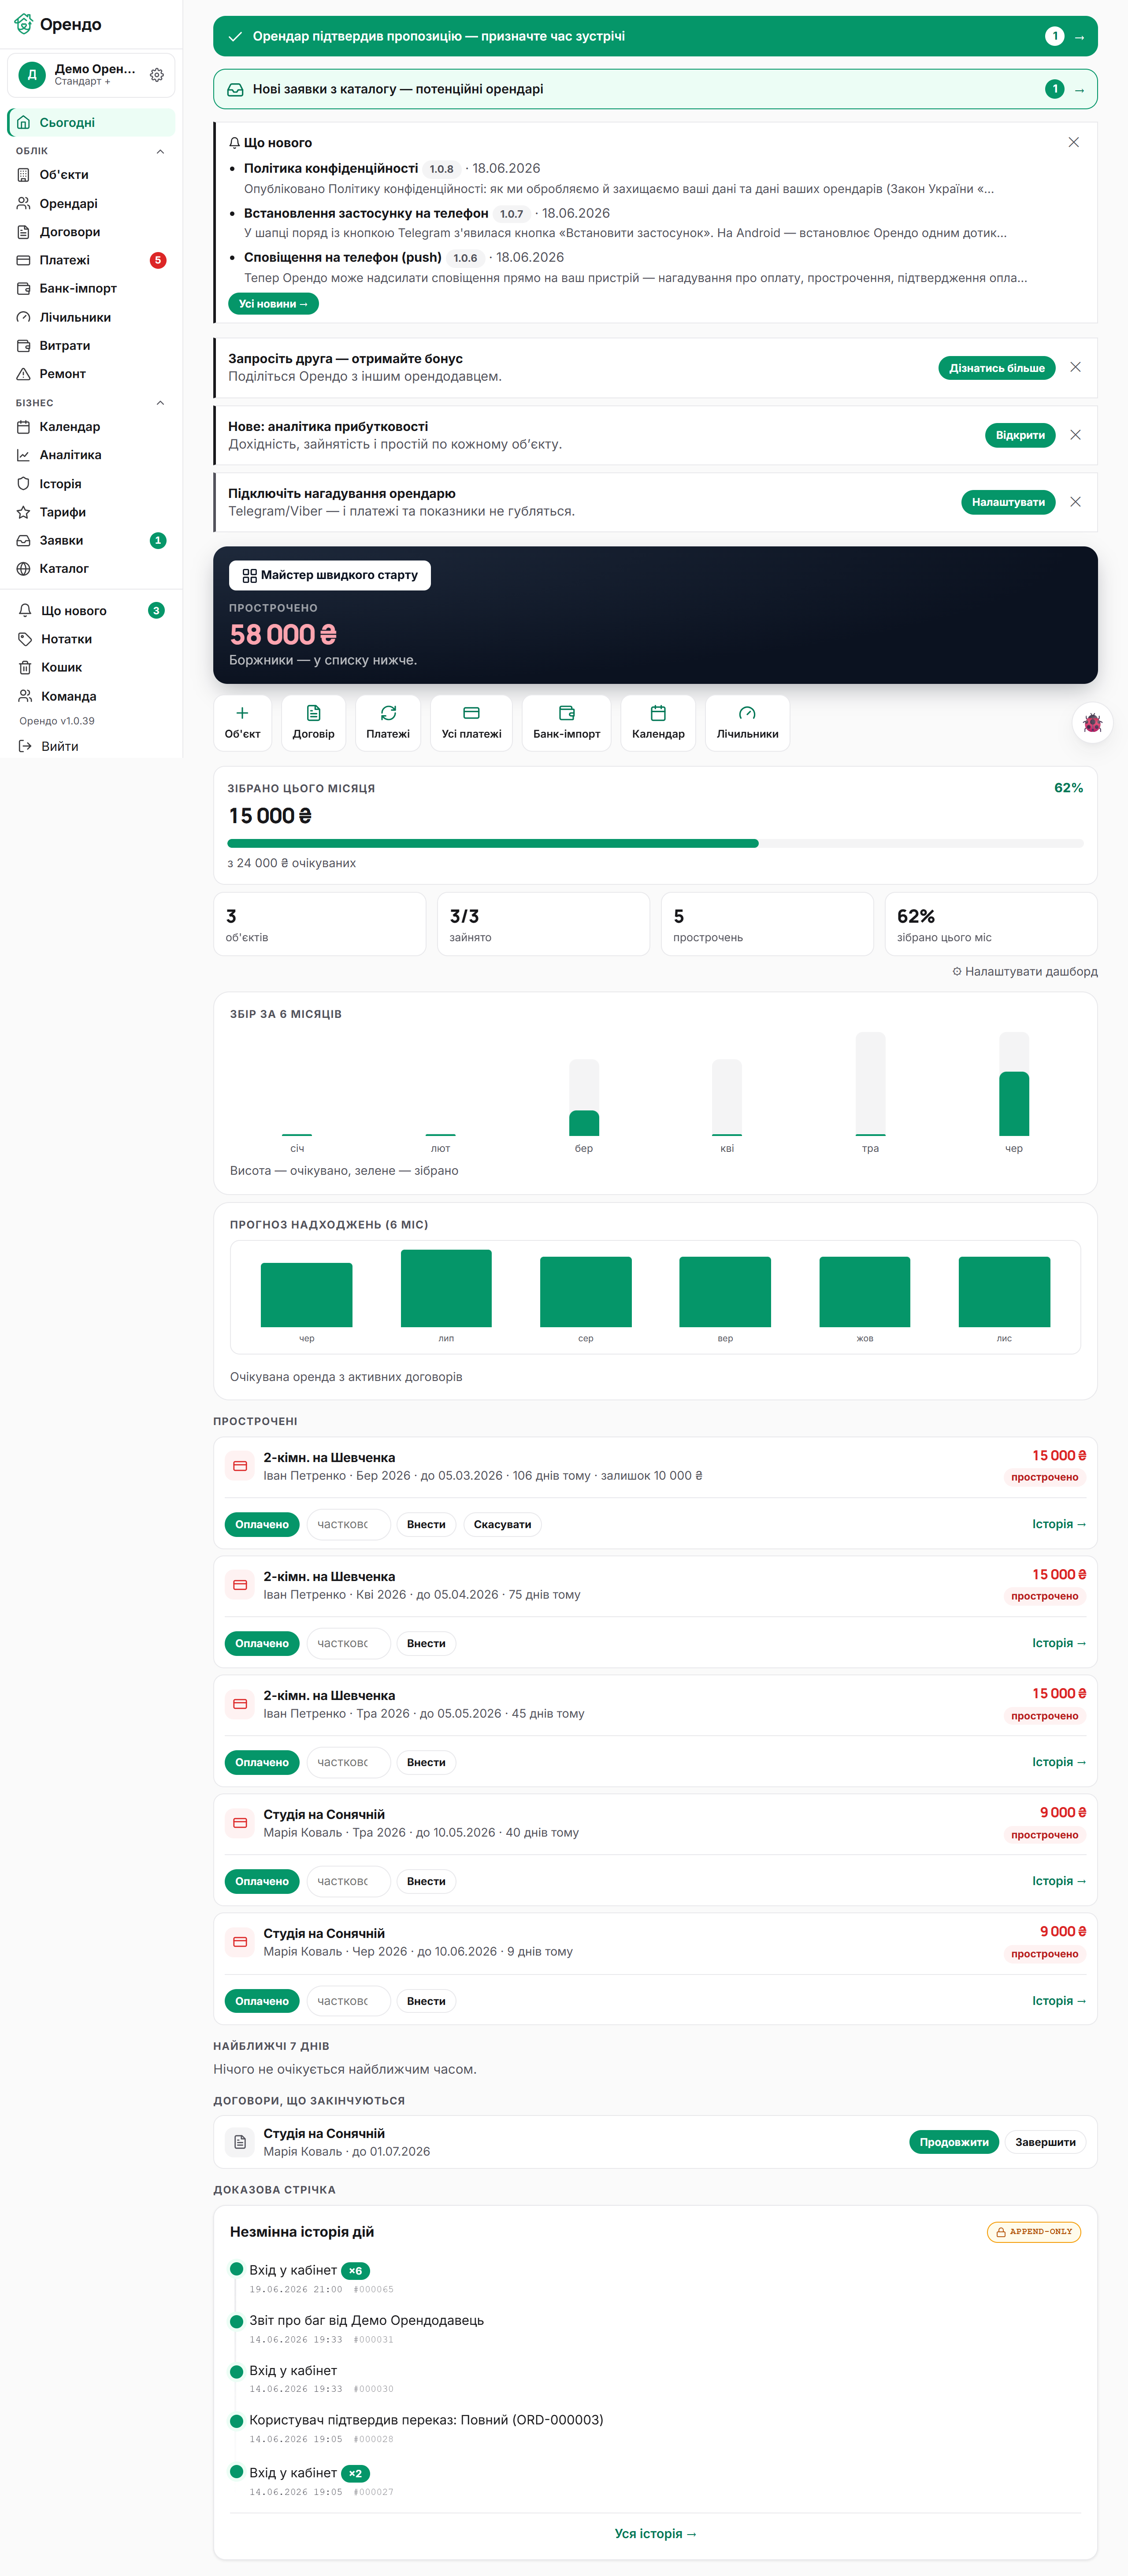Open Об'єкти in sidebar
Image resolution: width=1128 pixels, height=2576 pixels.
pyautogui.click(x=91, y=175)
